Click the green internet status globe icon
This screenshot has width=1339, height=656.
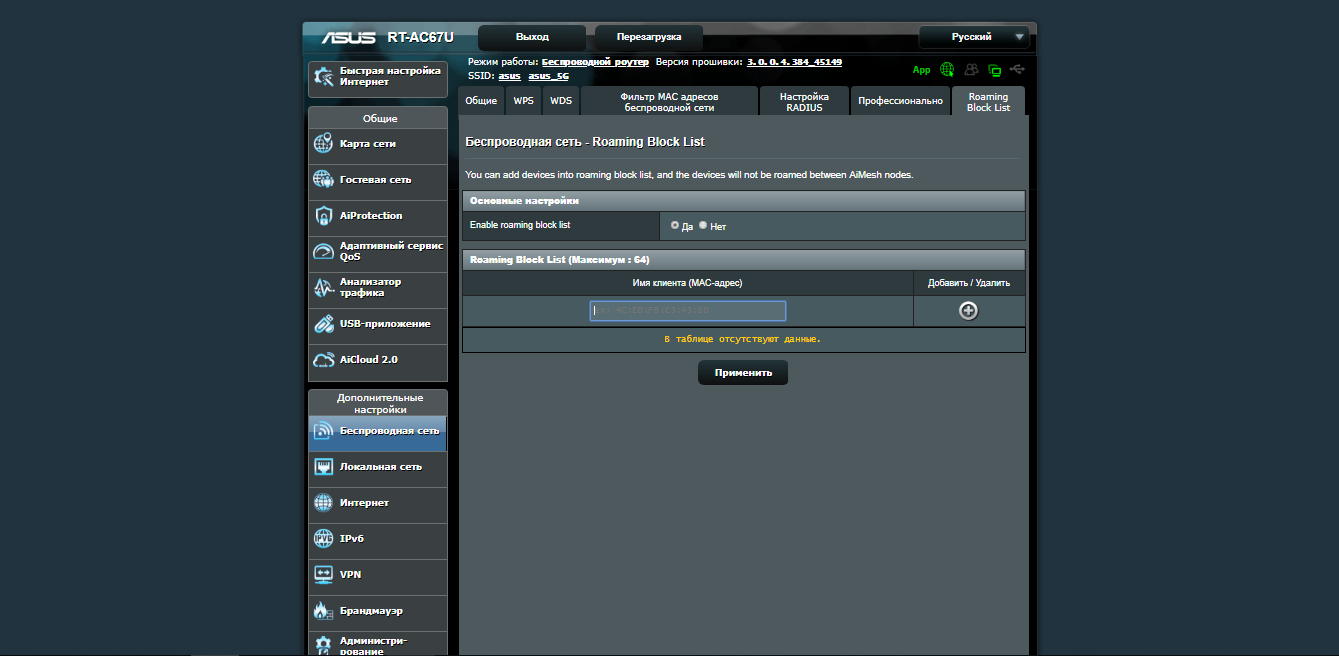(947, 70)
